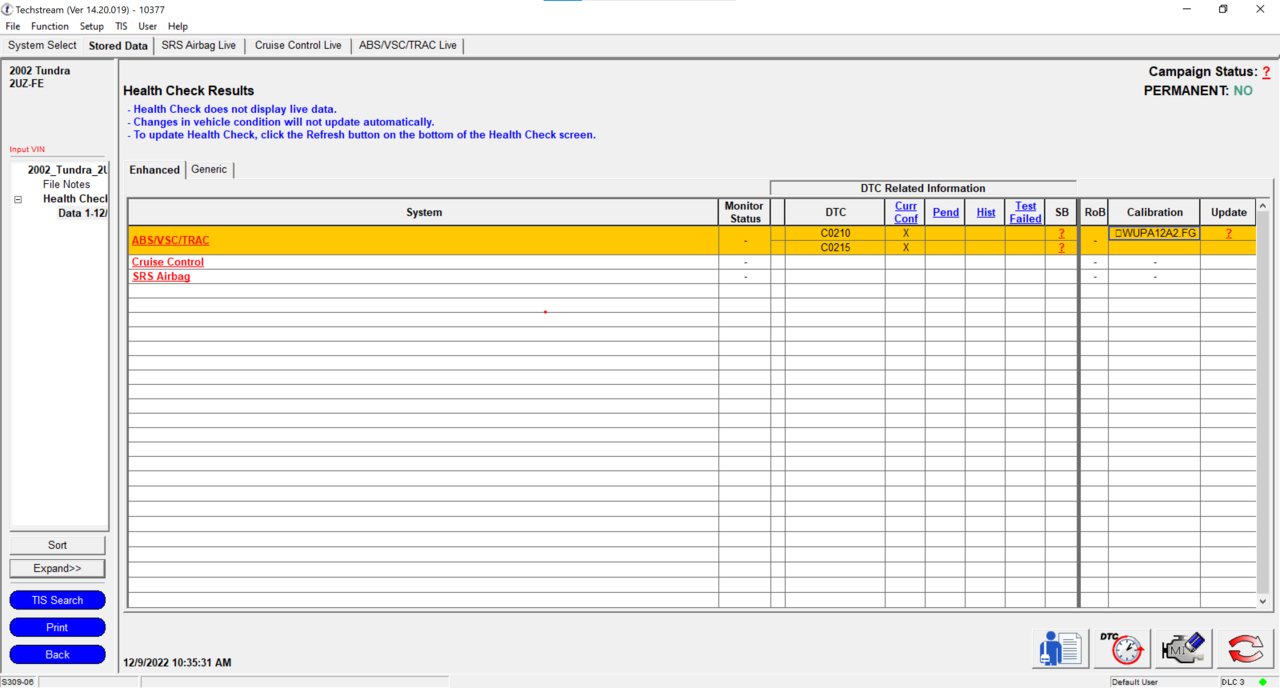Click the Input VIN link

tap(27, 150)
